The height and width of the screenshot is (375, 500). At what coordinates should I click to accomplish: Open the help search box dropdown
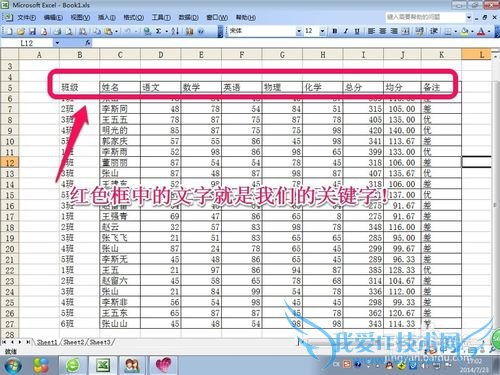tap(469, 17)
